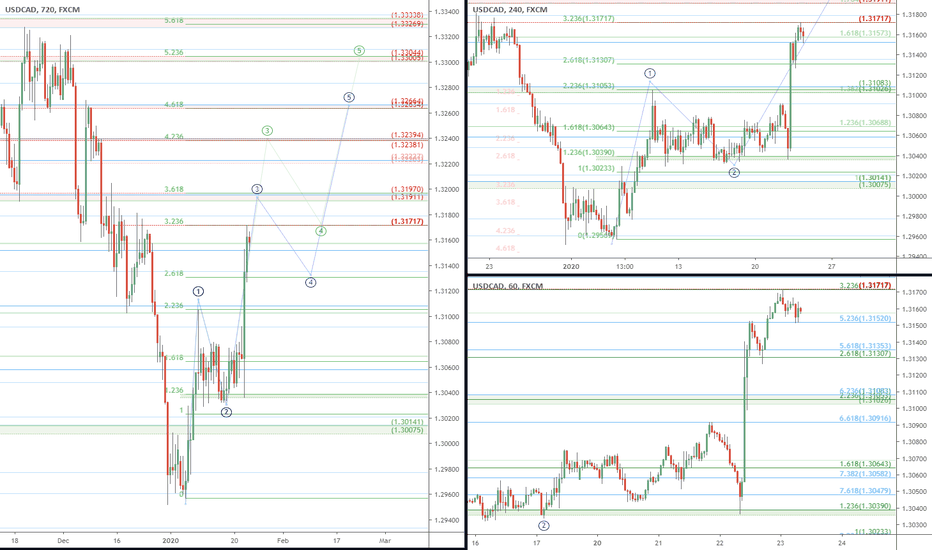Click blue wave 5 marker on 720 chart
Screen dimensions: 932x550
coord(348,97)
